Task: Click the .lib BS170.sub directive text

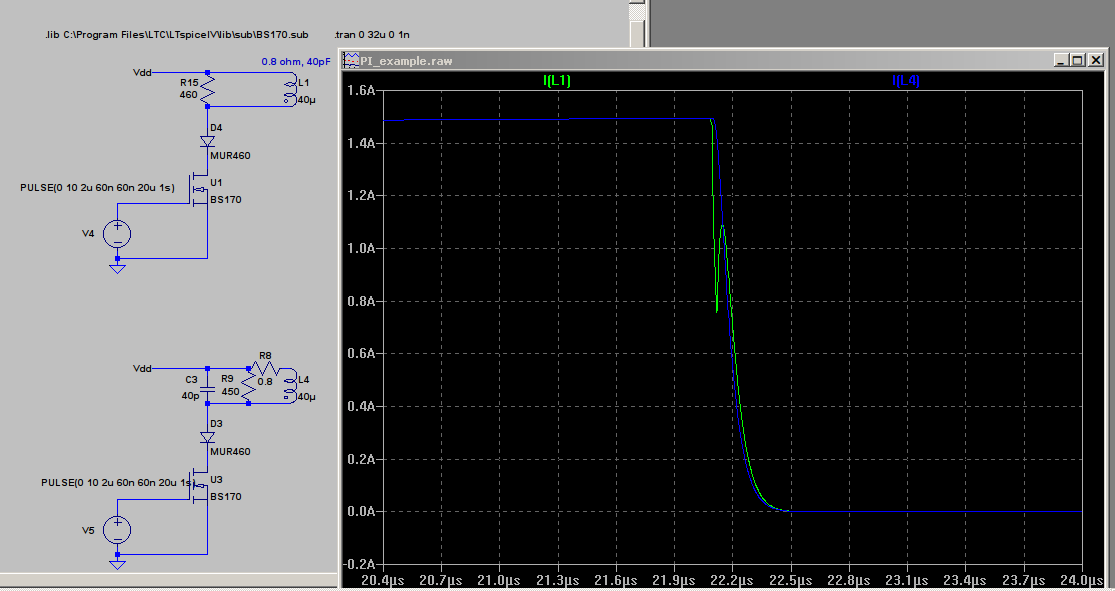Action: coord(175,34)
